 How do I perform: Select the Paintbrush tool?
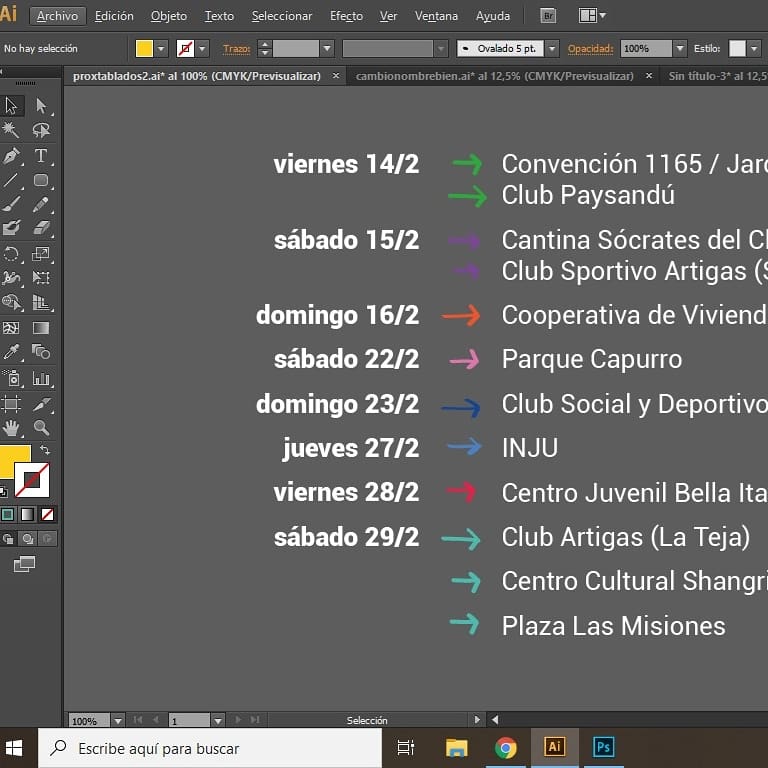11,204
